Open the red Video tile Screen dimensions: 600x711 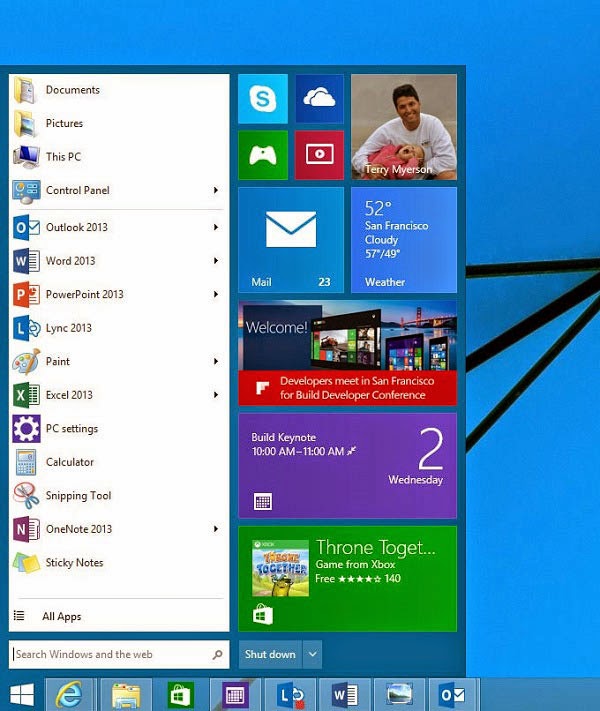pos(319,155)
